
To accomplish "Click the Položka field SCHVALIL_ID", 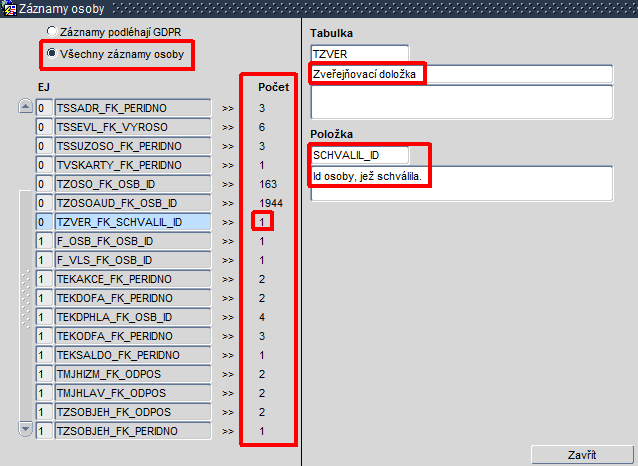I will [x=360, y=155].
